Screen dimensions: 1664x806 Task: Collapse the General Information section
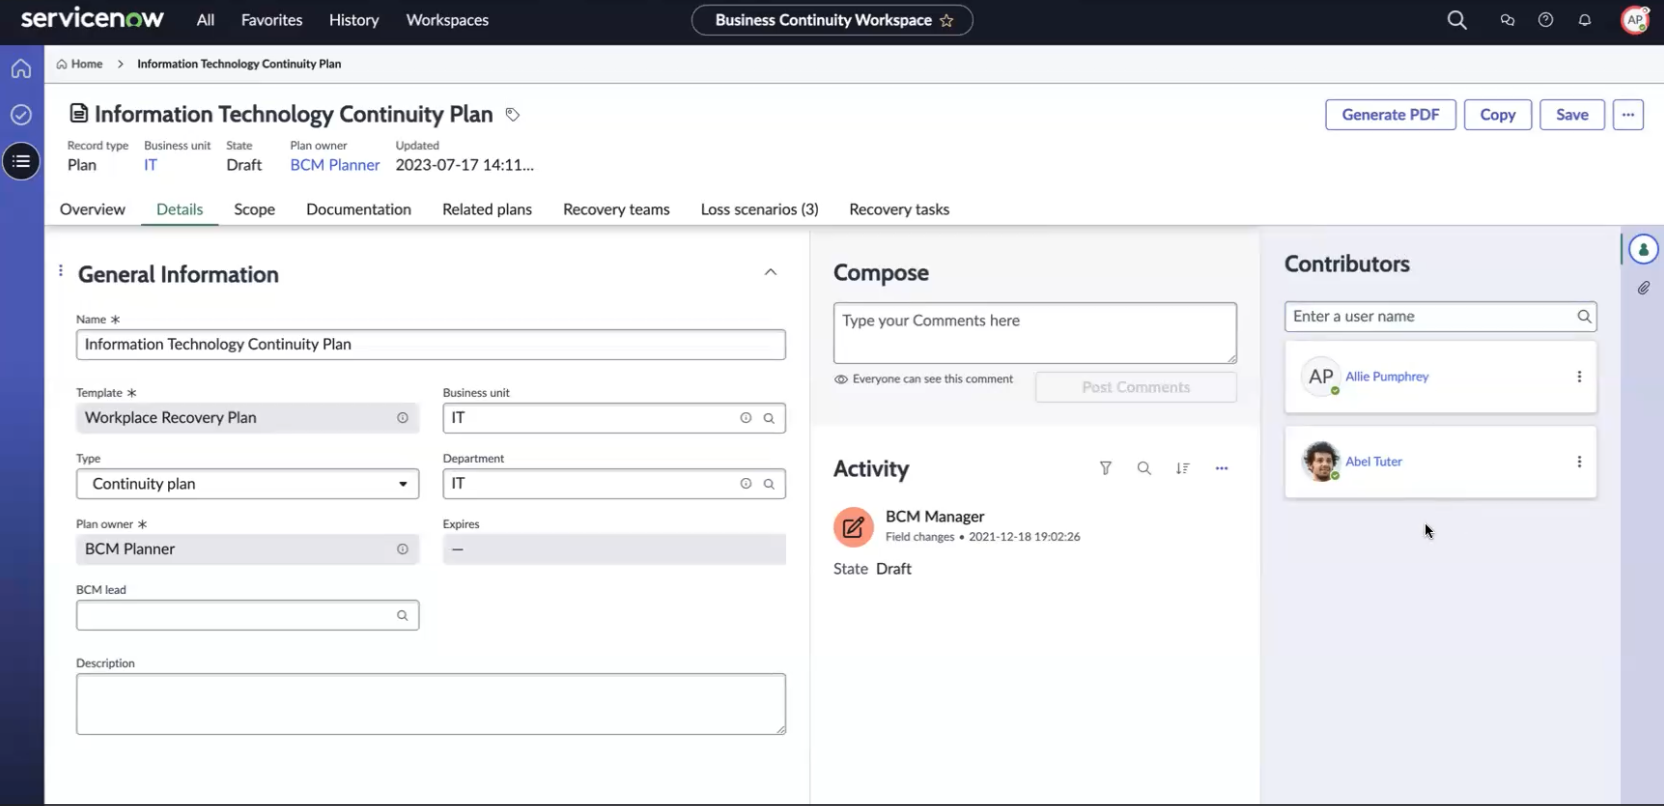pos(770,272)
